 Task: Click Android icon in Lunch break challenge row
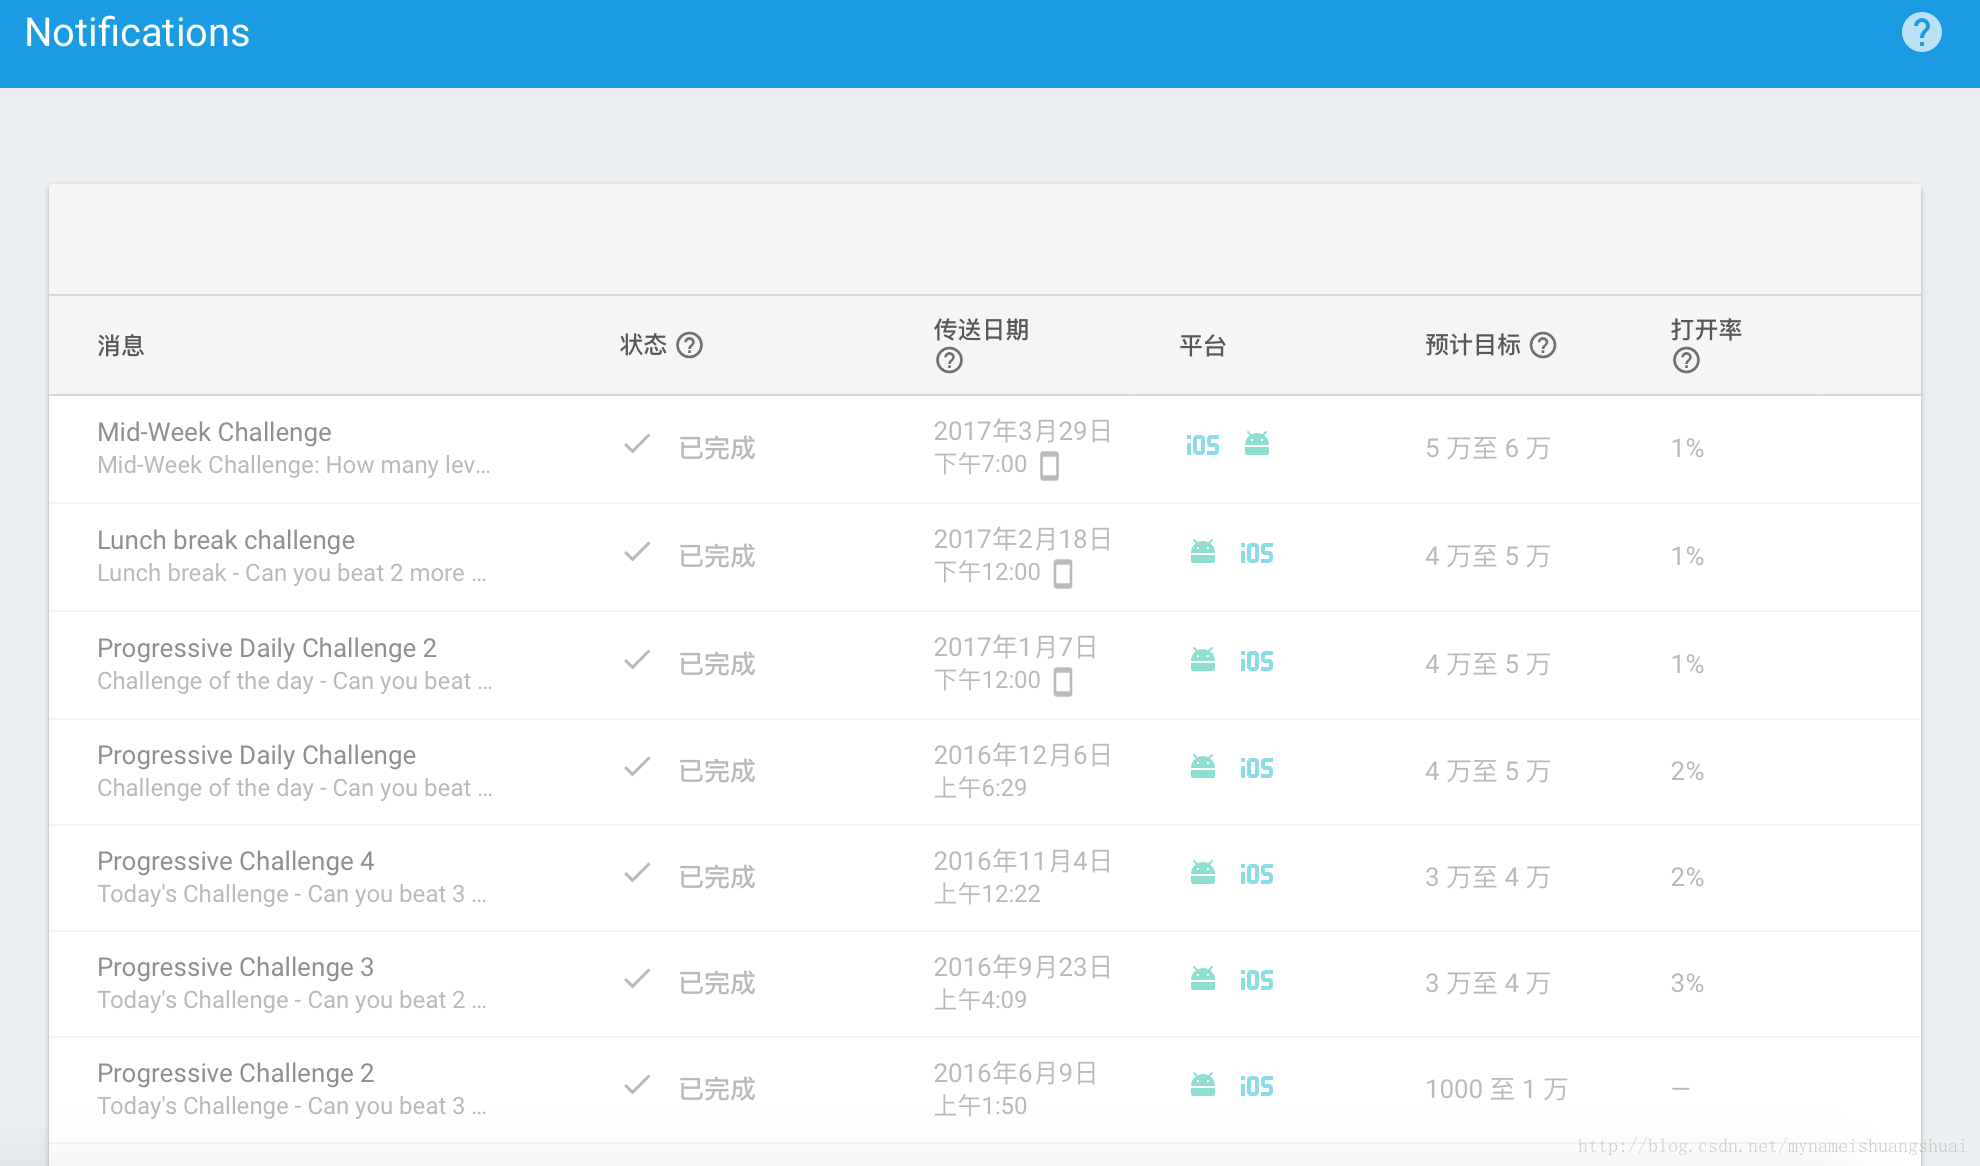(1203, 552)
